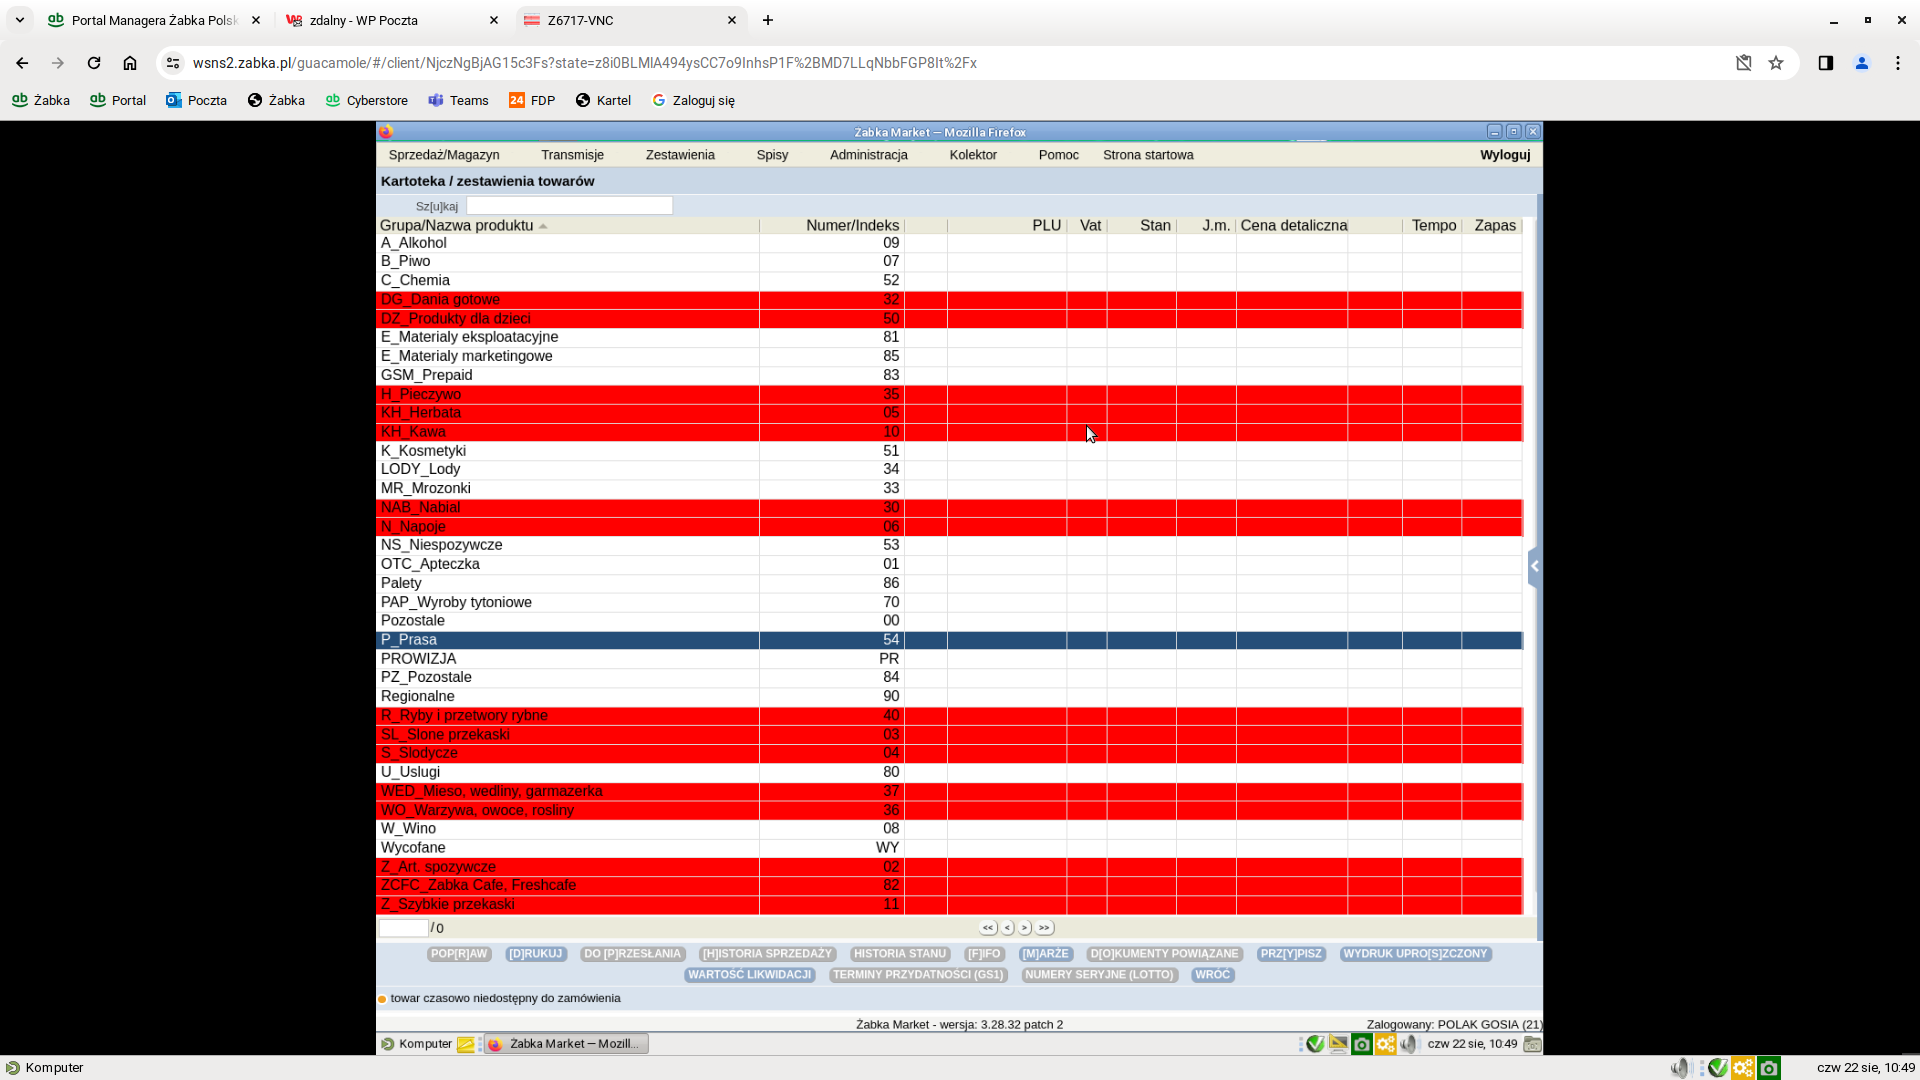Open the Chrome profile avatar
Screen dimensions: 1920x1080
pos(1861,63)
